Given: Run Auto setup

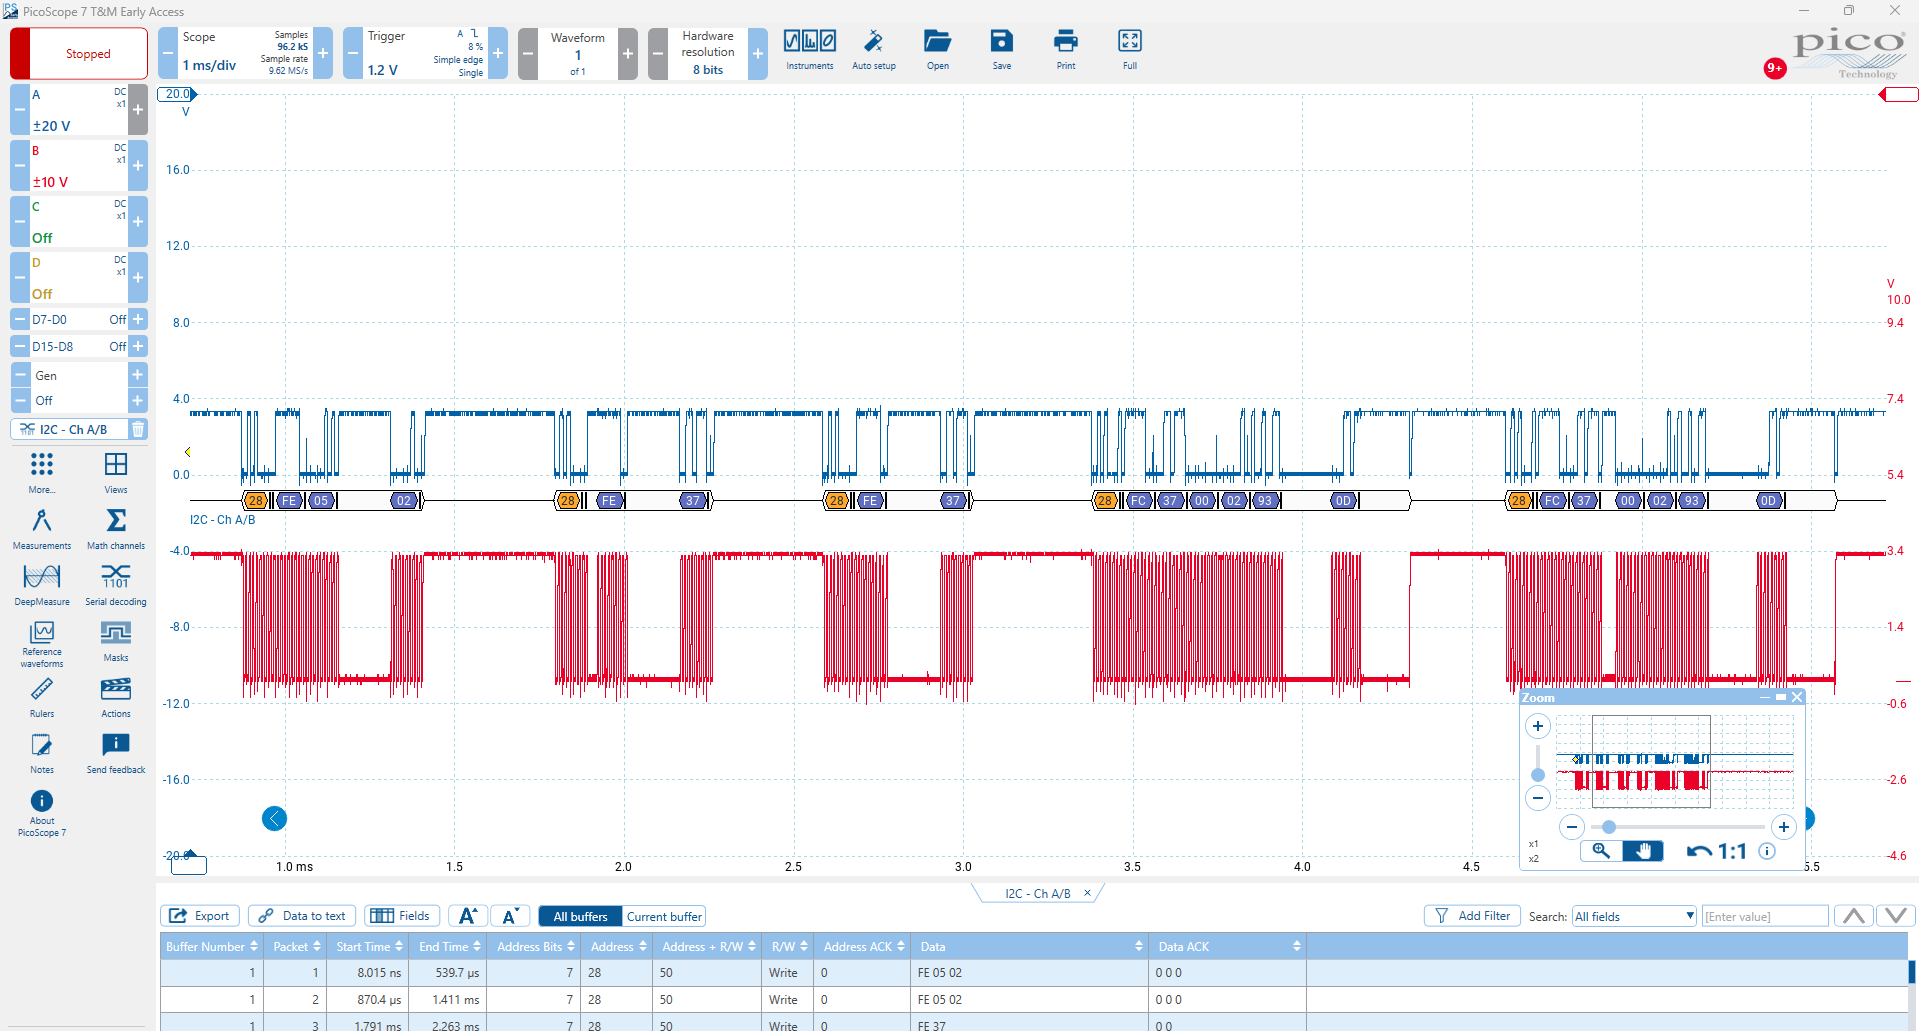Looking at the screenshot, I should [873, 50].
